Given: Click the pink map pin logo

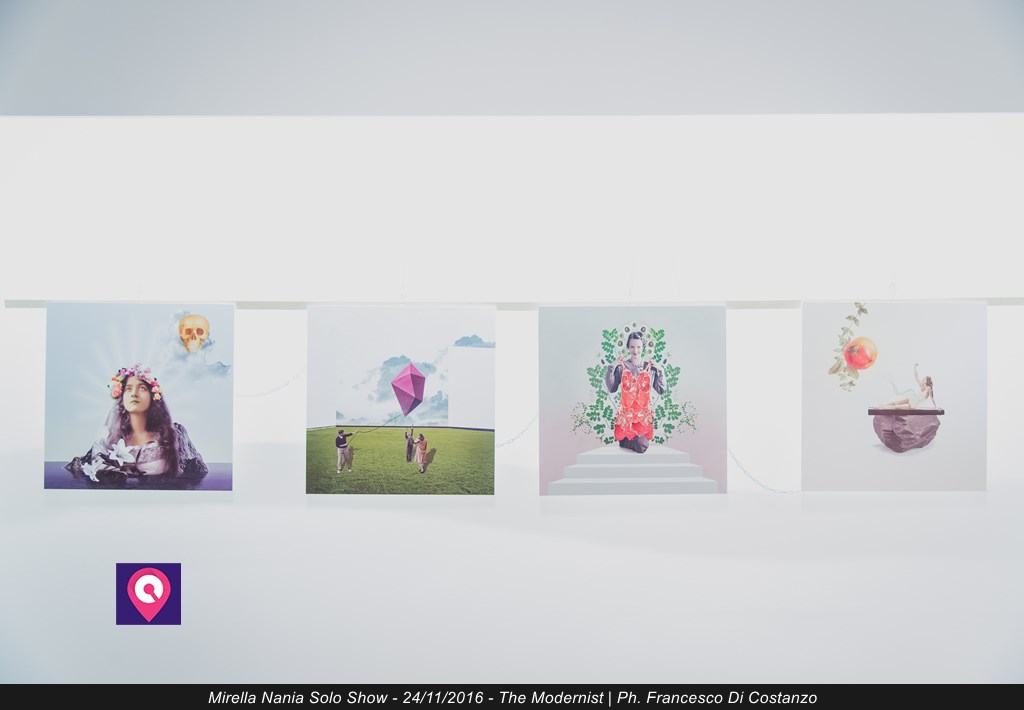Looking at the screenshot, I should 148,594.
